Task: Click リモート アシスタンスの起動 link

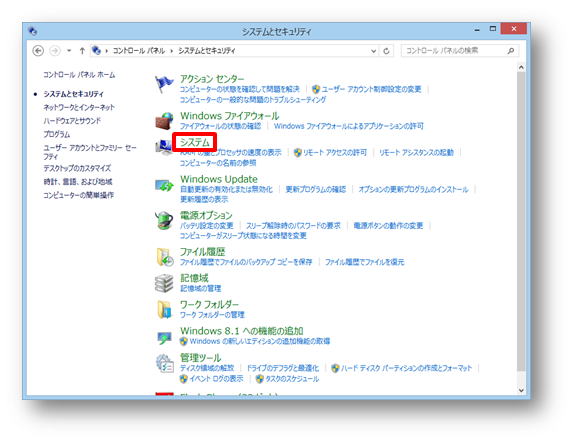Action: point(416,152)
